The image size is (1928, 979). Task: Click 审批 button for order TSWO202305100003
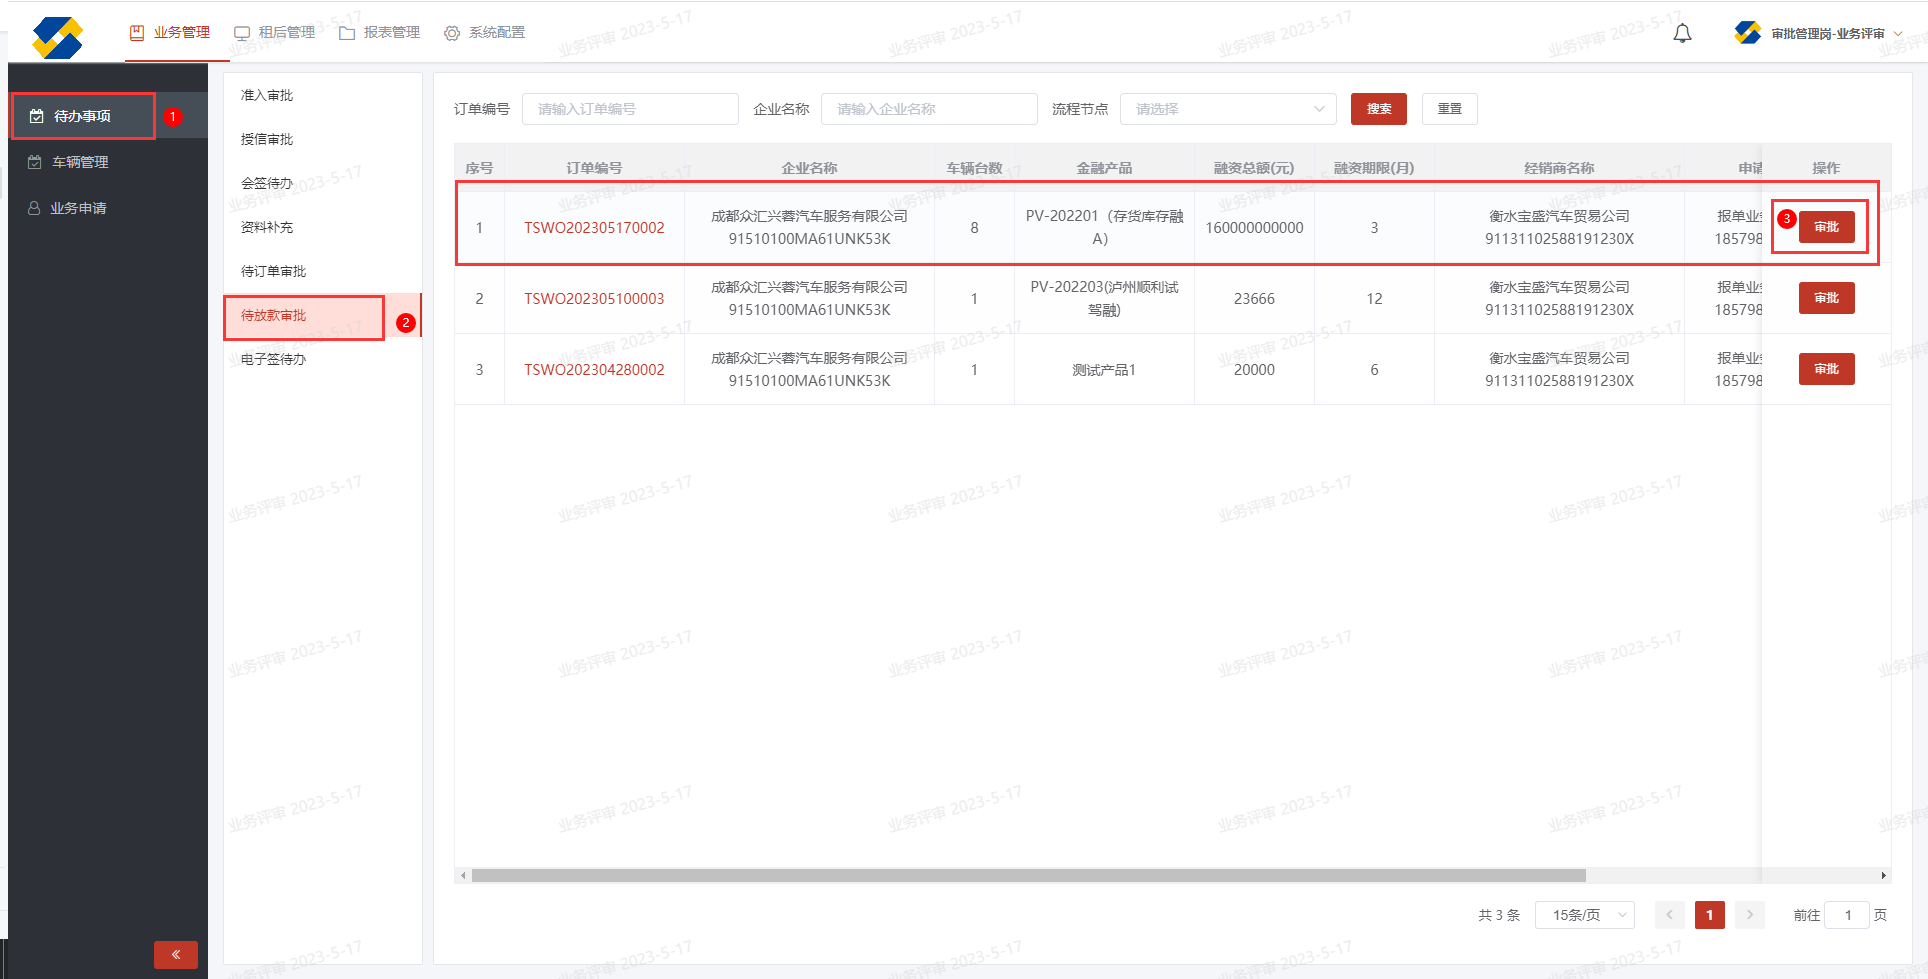click(x=1826, y=298)
